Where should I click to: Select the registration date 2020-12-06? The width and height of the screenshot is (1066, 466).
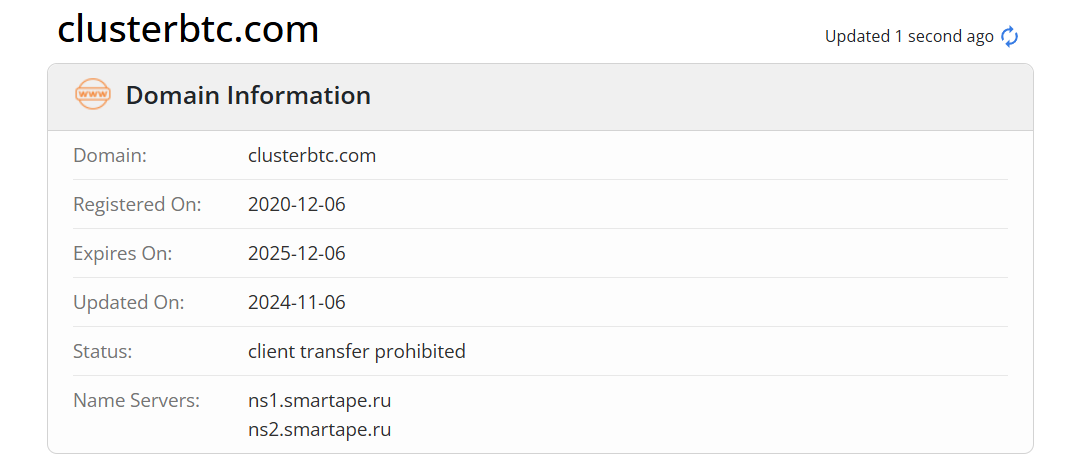(297, 205)
